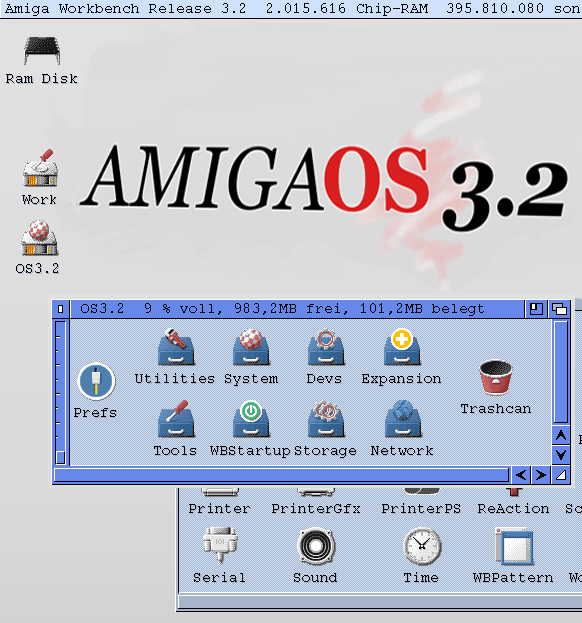Click the depth gadget of OS3.2 window
Screen dimensions: 582x623
(559, 309)
